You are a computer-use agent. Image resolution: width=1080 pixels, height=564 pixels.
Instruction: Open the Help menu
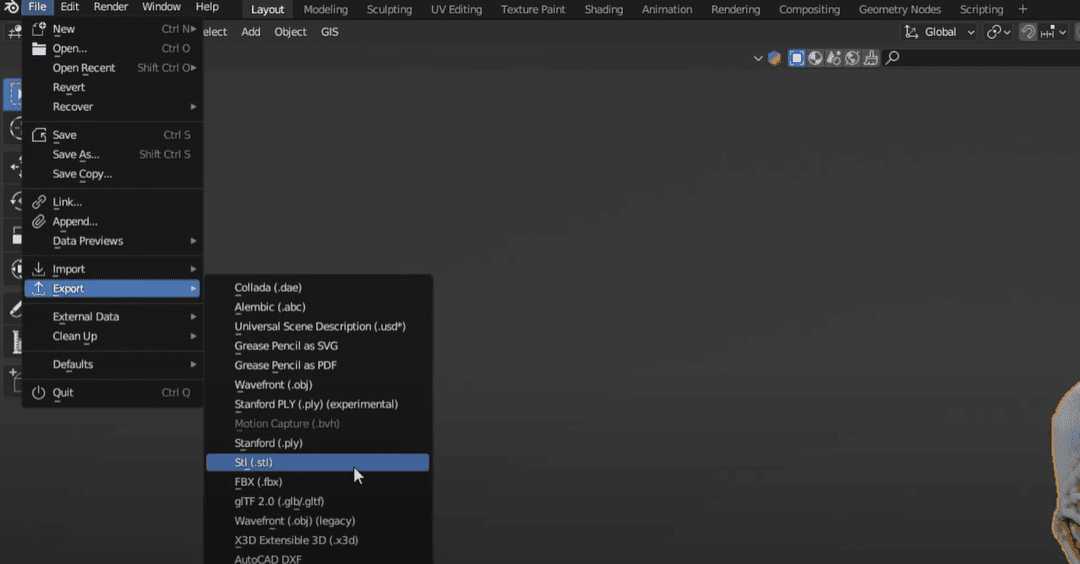207,7
